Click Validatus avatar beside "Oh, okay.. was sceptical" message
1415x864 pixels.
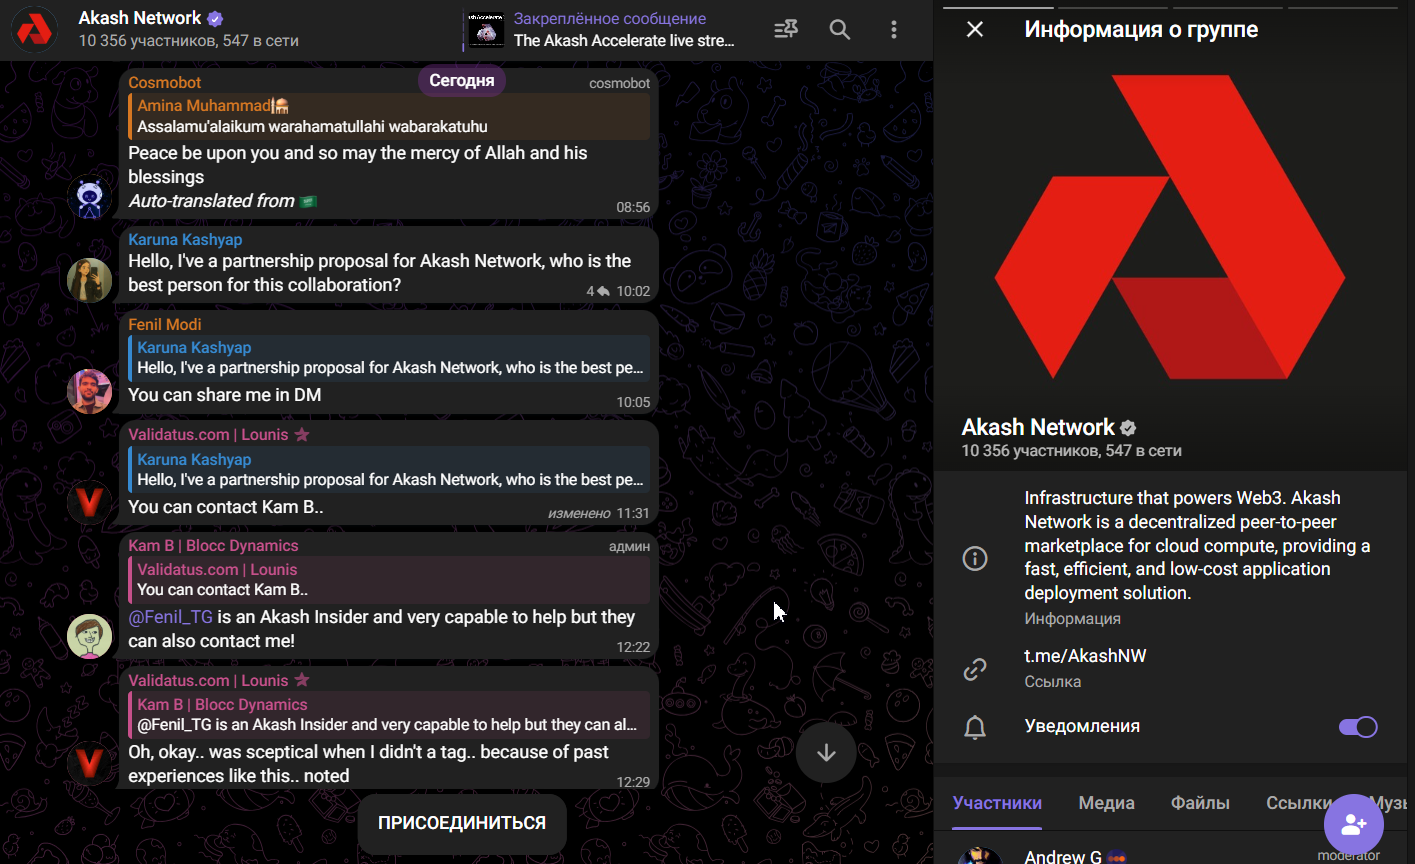pos(90,765)
